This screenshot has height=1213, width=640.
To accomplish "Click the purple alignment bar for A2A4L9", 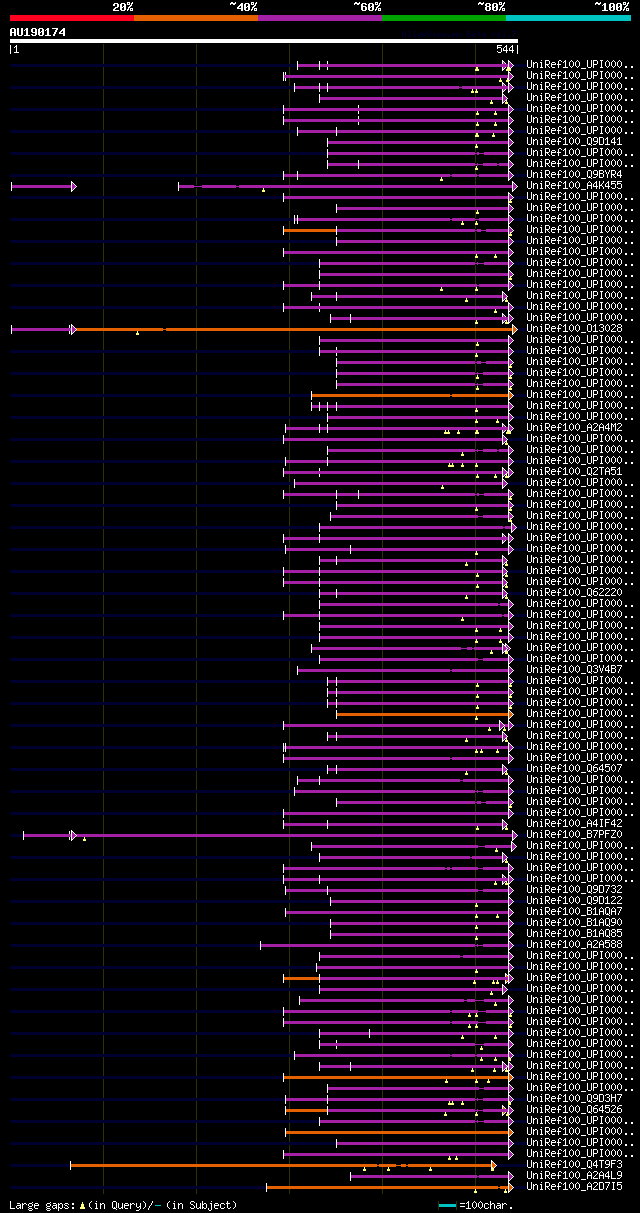I will click(431, 1176).
